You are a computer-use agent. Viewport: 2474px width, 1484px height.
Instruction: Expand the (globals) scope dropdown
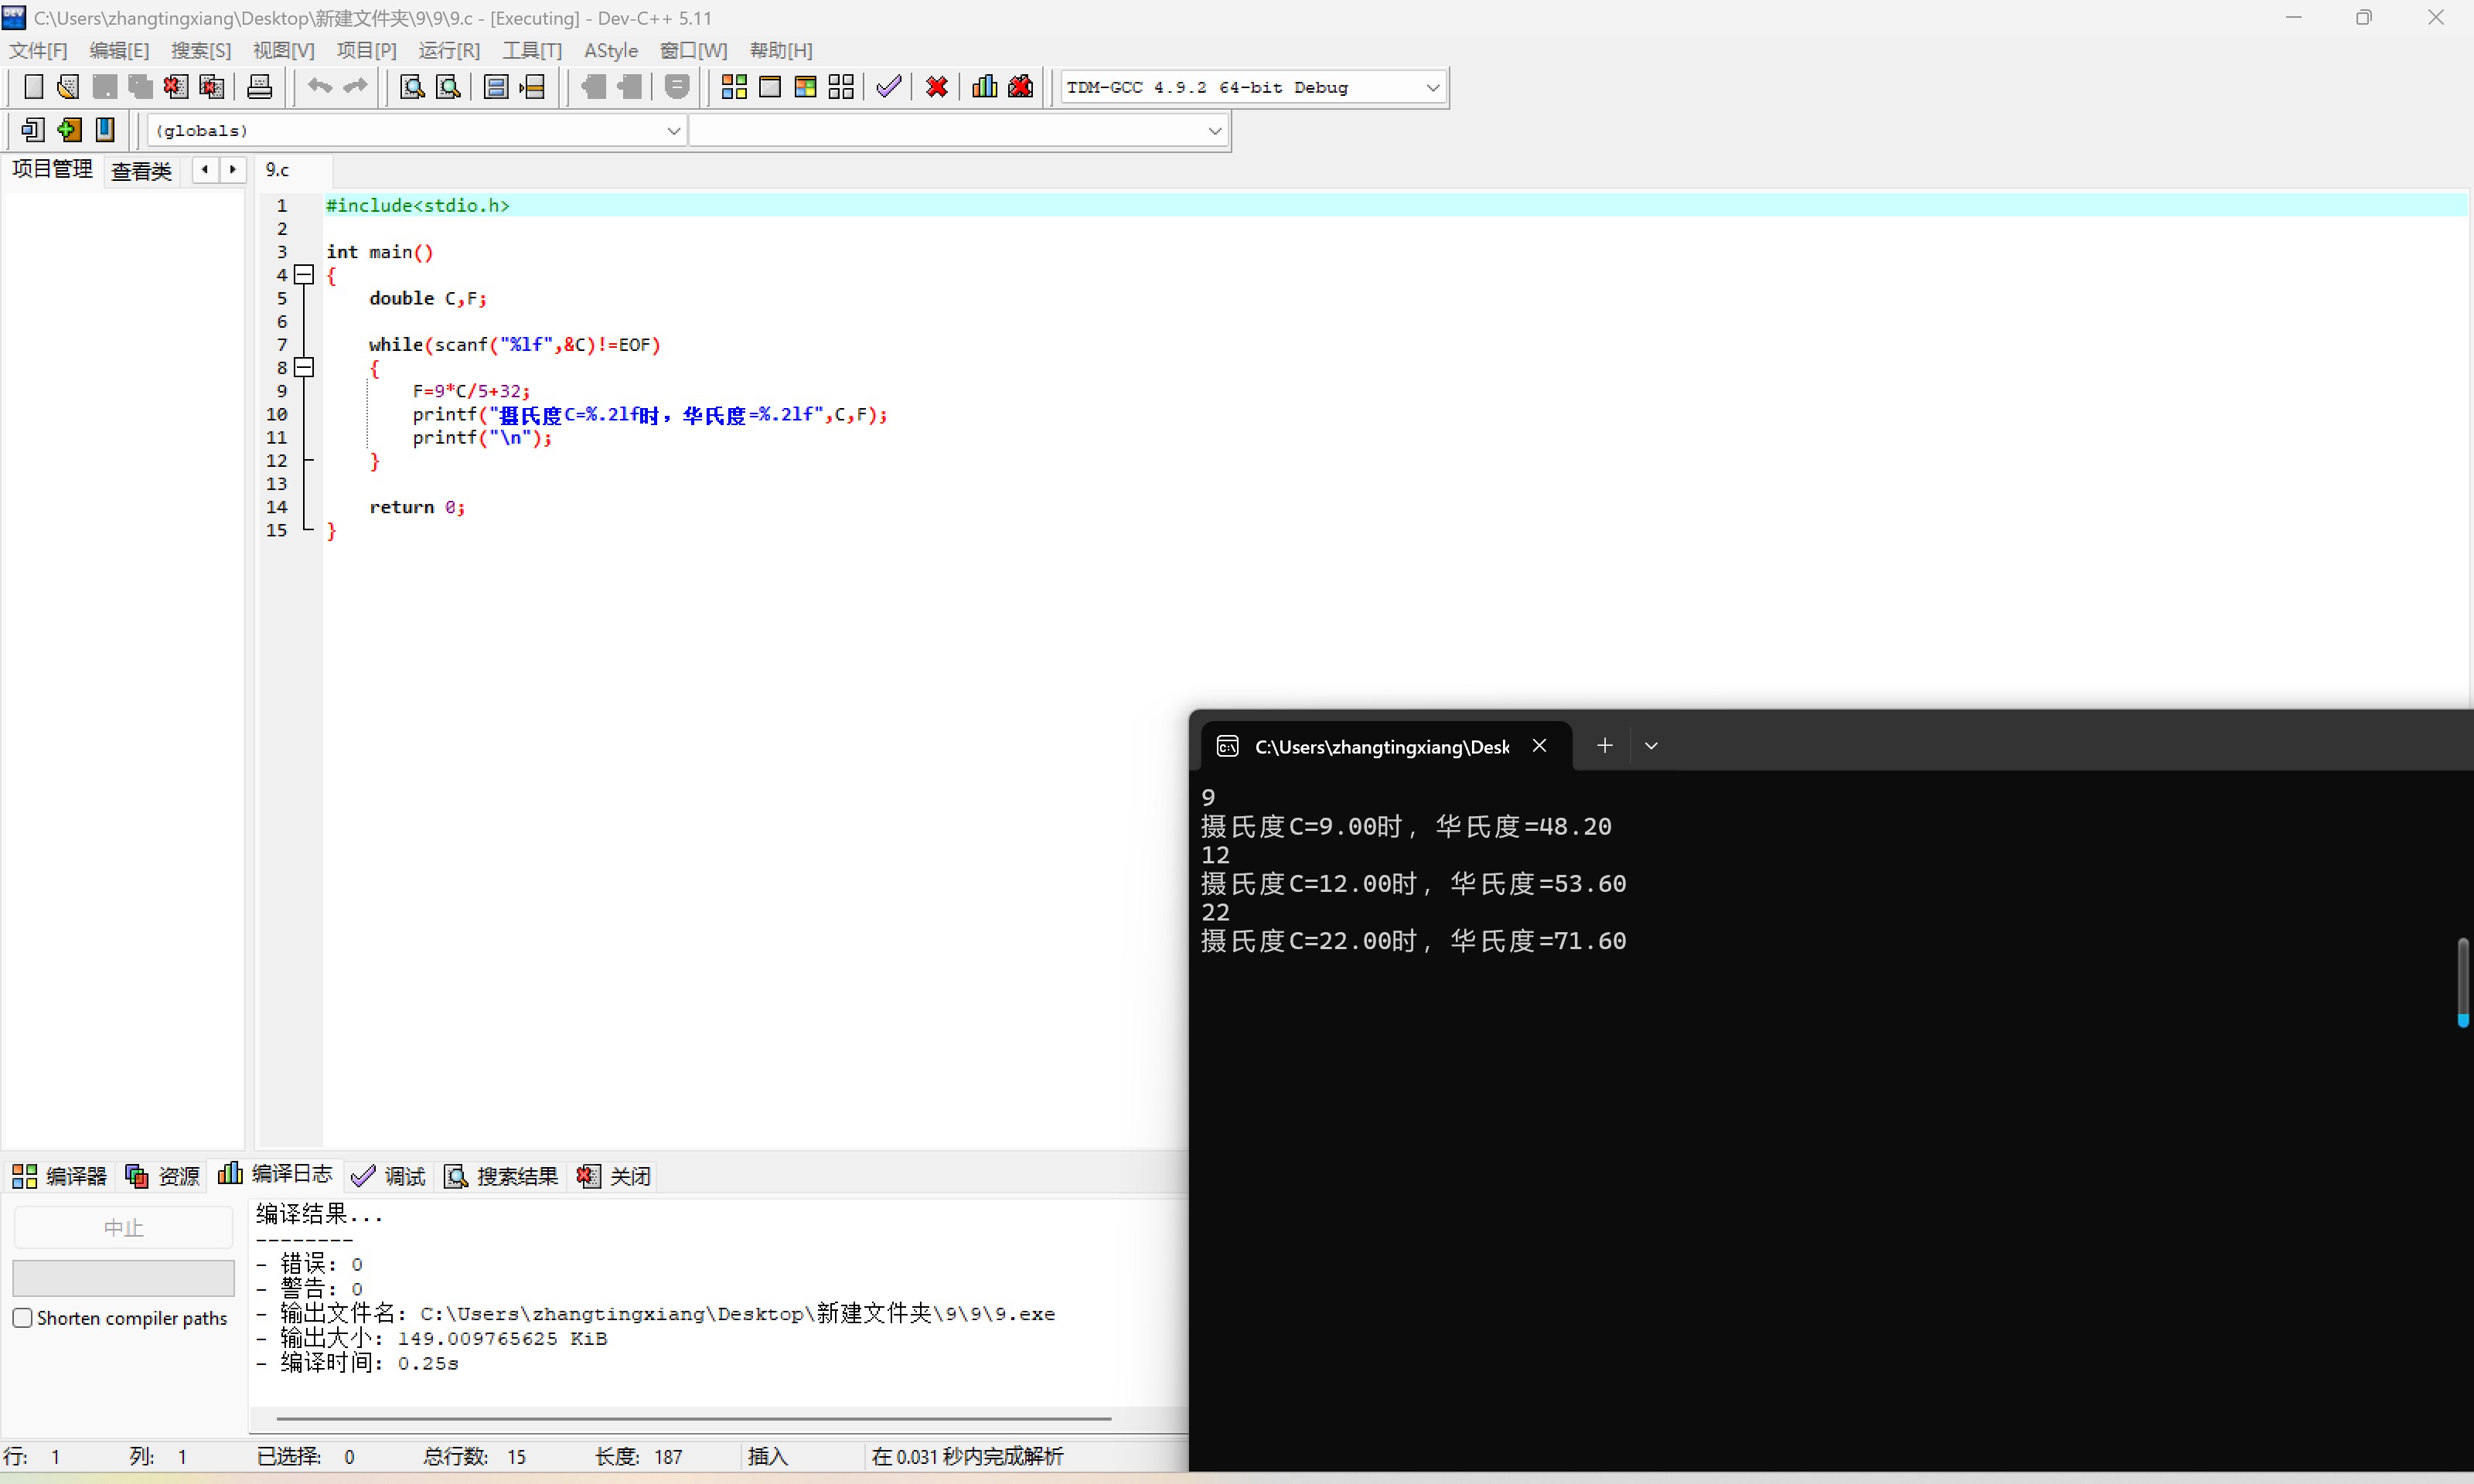point(673,131)
